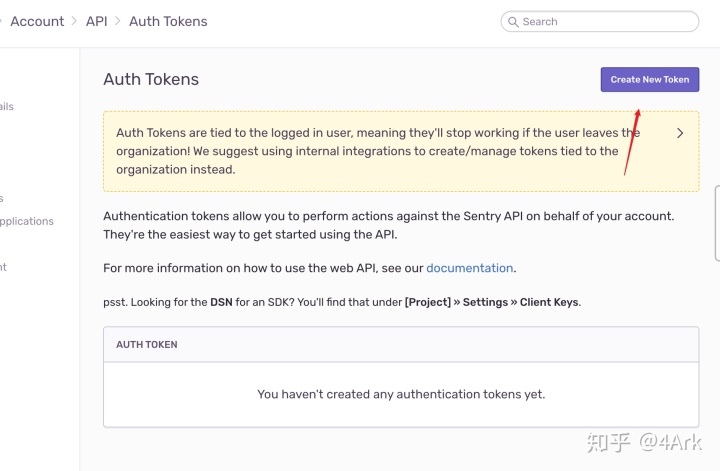Click the 'Client Keys' bold text
The image size is (720, 471).
click(549, 302)
